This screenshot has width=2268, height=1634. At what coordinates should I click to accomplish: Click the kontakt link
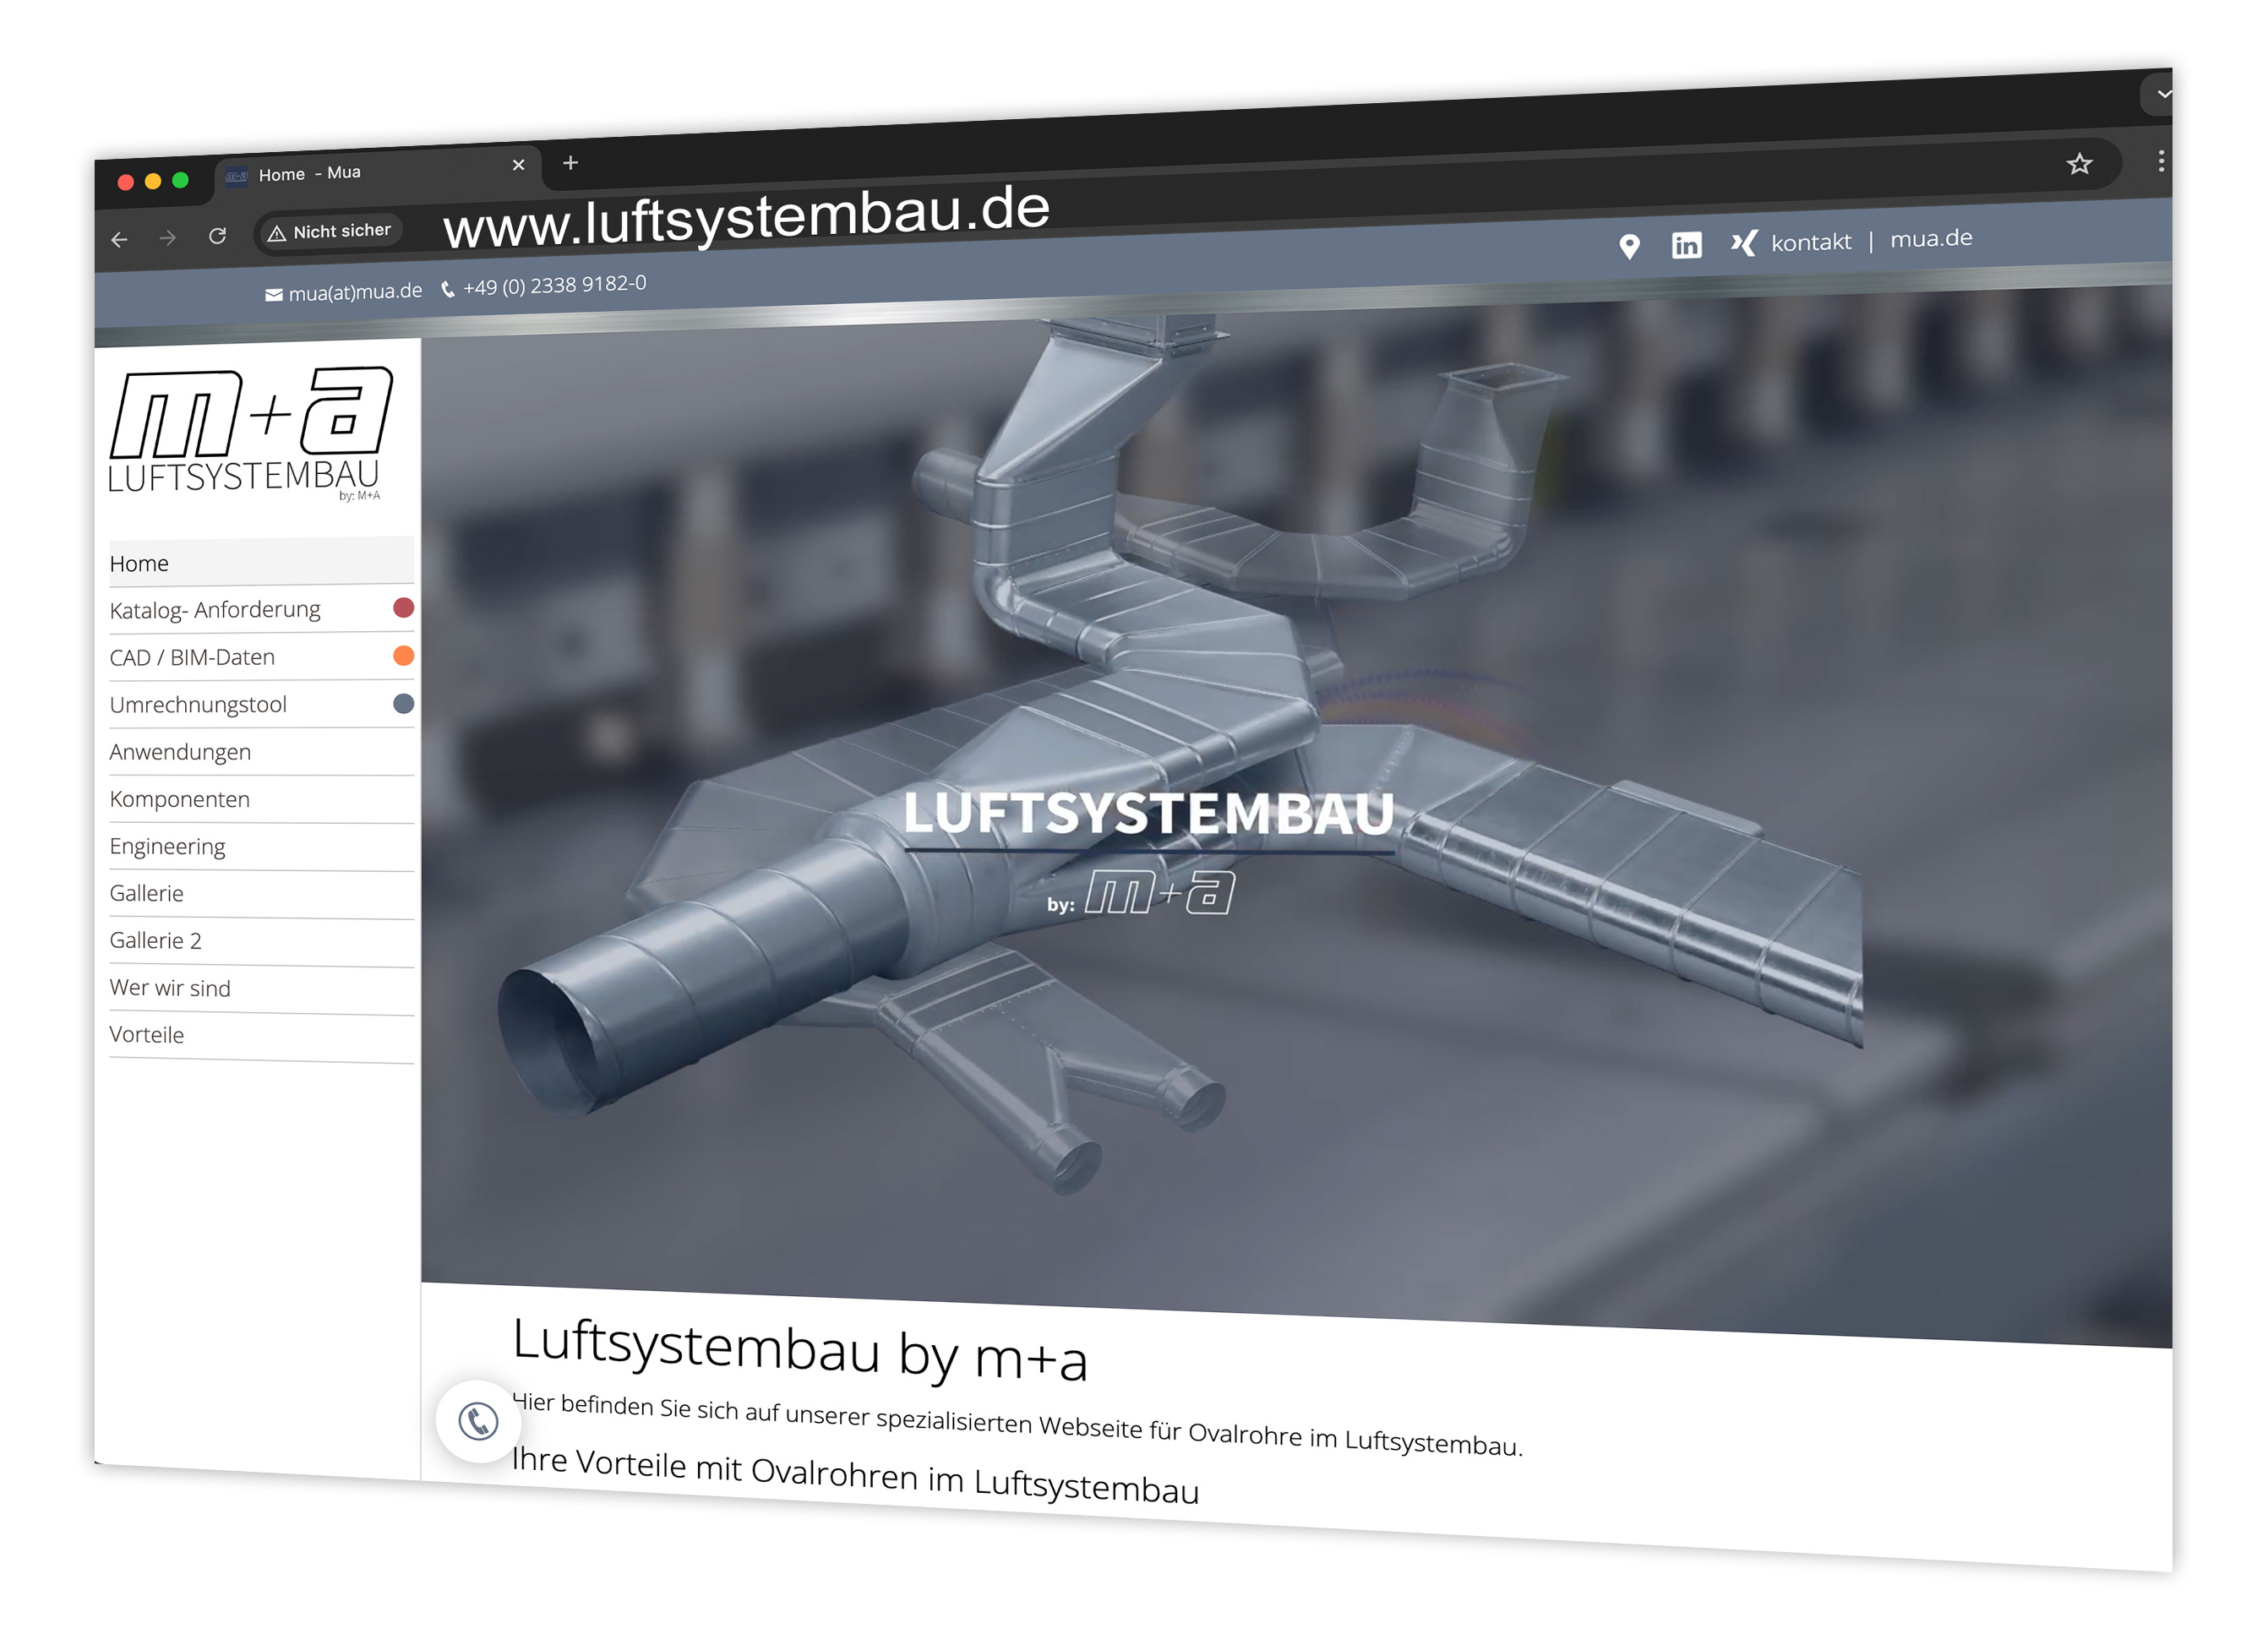click(1811, 242)
